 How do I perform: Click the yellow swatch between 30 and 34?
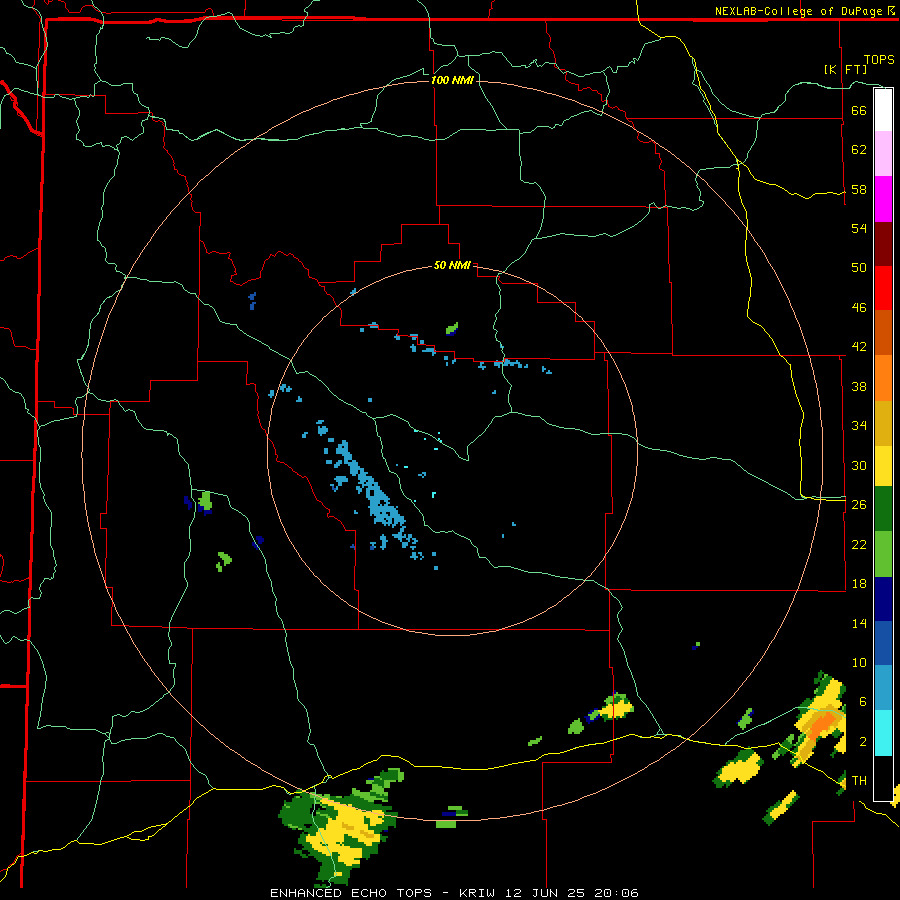pos(883,466)
